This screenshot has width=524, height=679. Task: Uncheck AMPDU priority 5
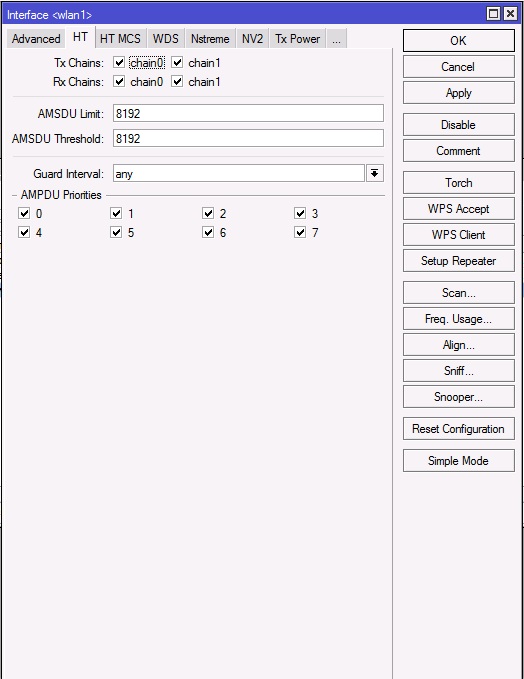click(x=116, y=233)
